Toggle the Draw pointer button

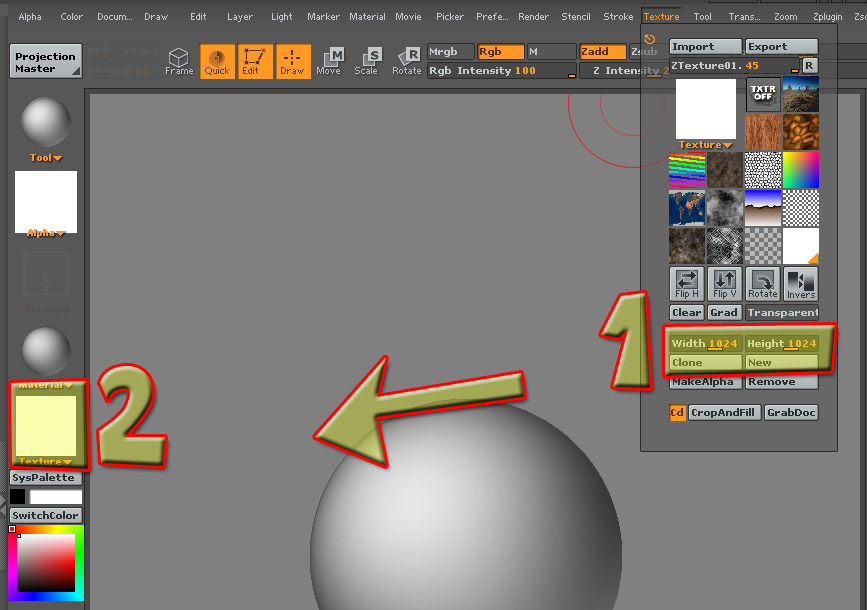pos(293,61)
